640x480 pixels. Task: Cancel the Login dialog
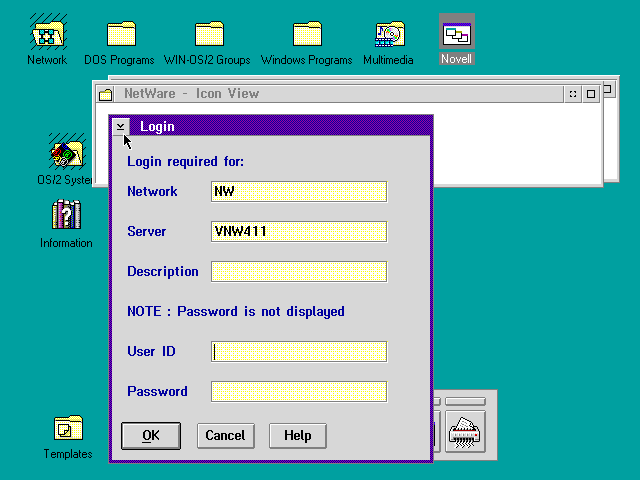pos(225,436)
